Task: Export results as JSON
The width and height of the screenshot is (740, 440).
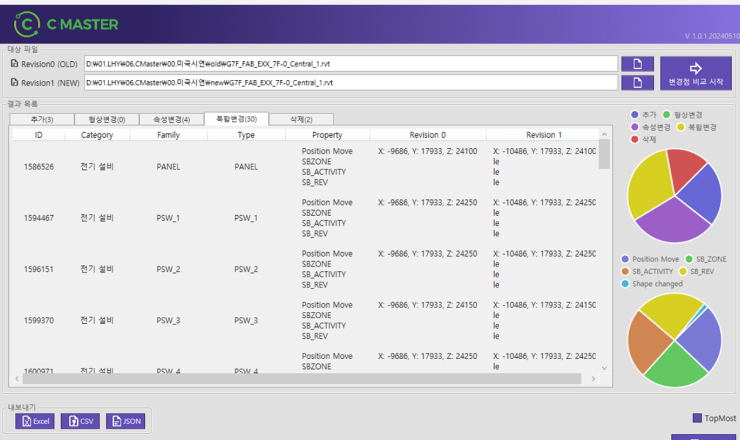Action: click(125, 421)
